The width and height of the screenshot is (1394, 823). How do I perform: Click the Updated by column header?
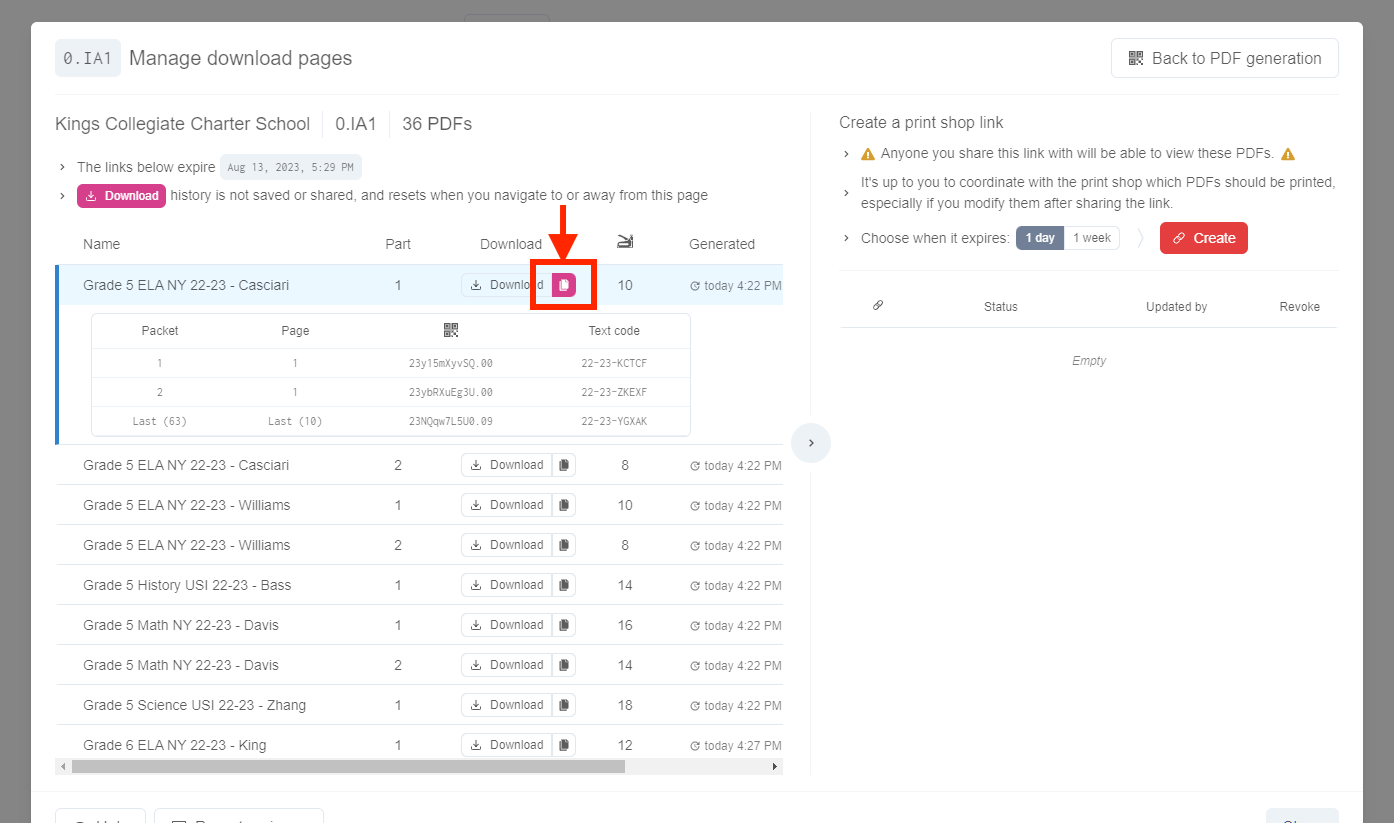click(x=1176, y=307)
